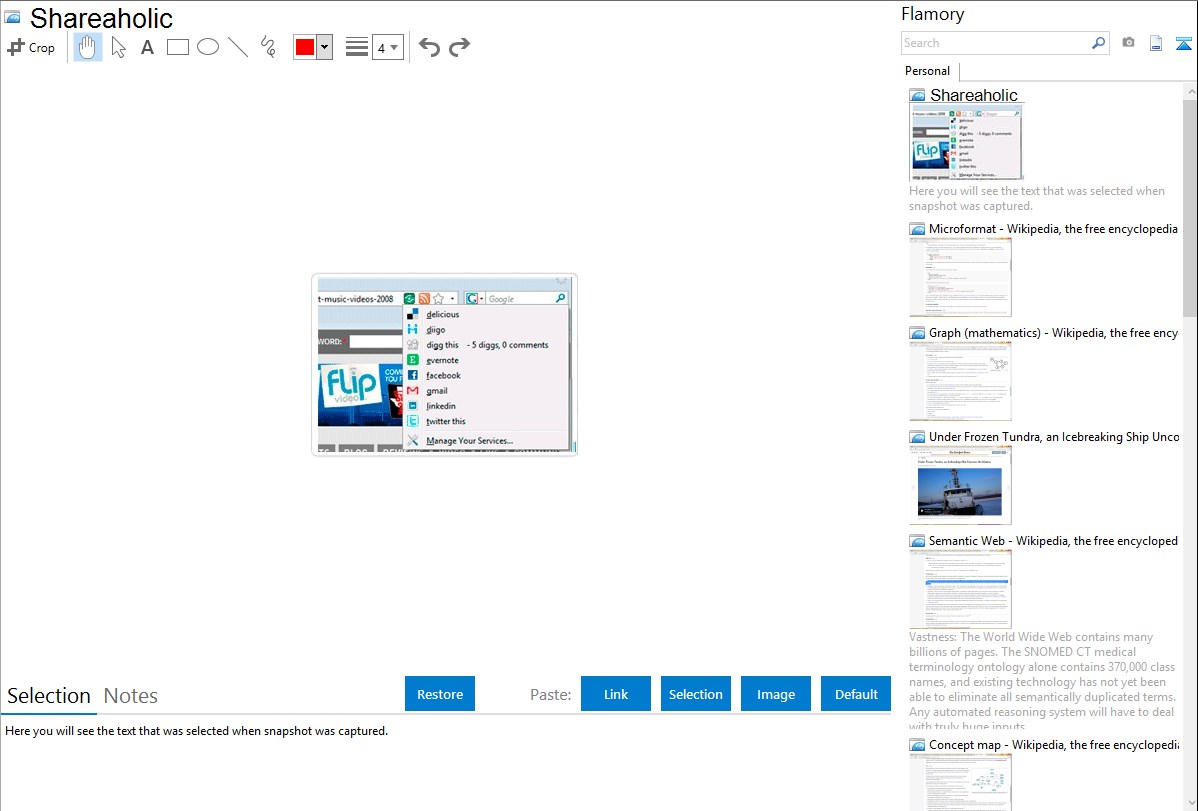Screen dimensions: 1198x811
Task: Click the camera capture icon
Action: tap(1128, 43)
